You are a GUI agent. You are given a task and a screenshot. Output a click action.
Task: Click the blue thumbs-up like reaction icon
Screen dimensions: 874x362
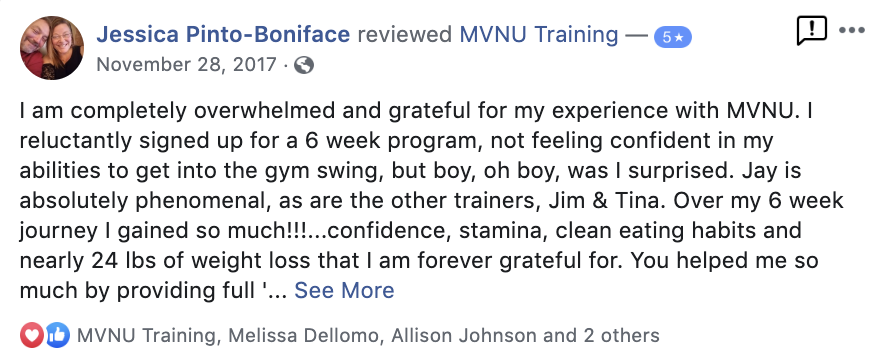point(57,335)
